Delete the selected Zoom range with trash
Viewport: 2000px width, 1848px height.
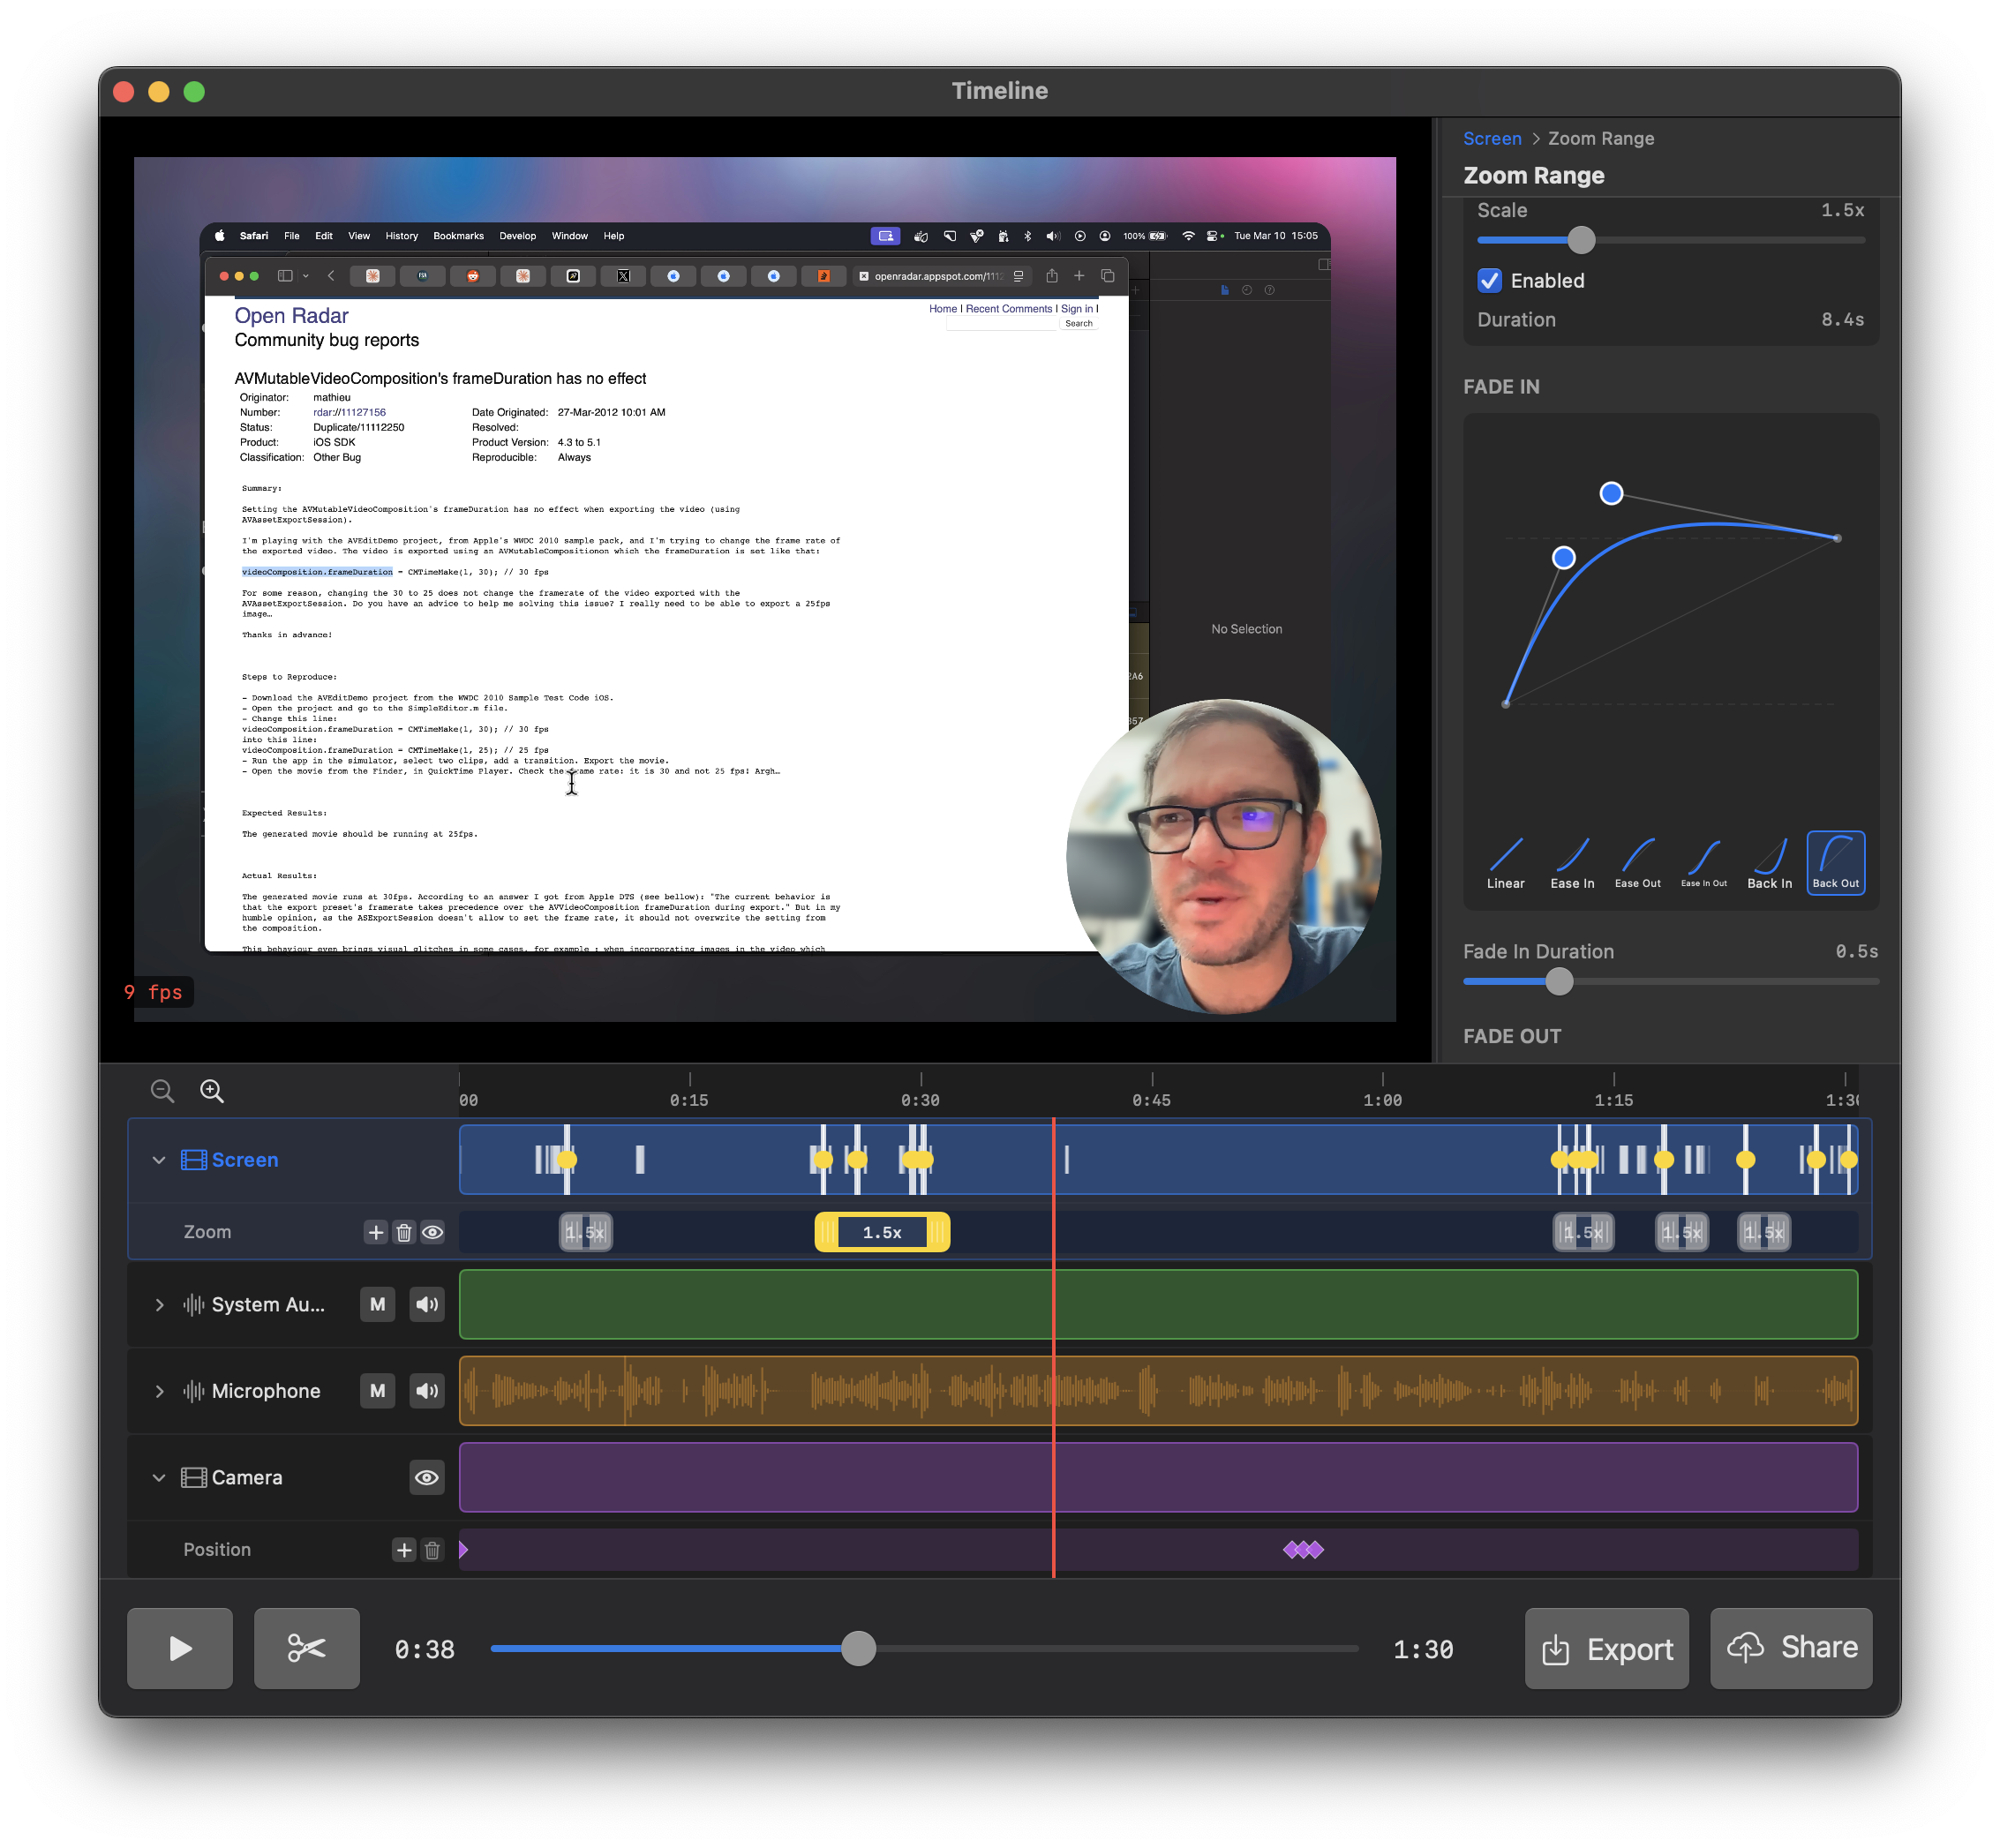click(404, 1232)
